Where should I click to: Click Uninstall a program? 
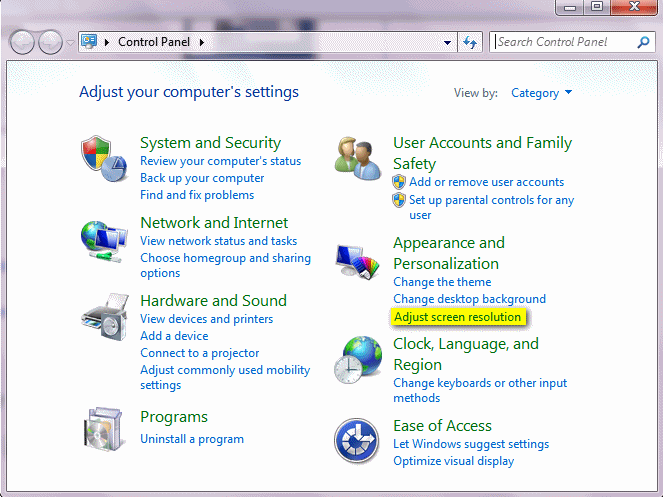[192, 439]
